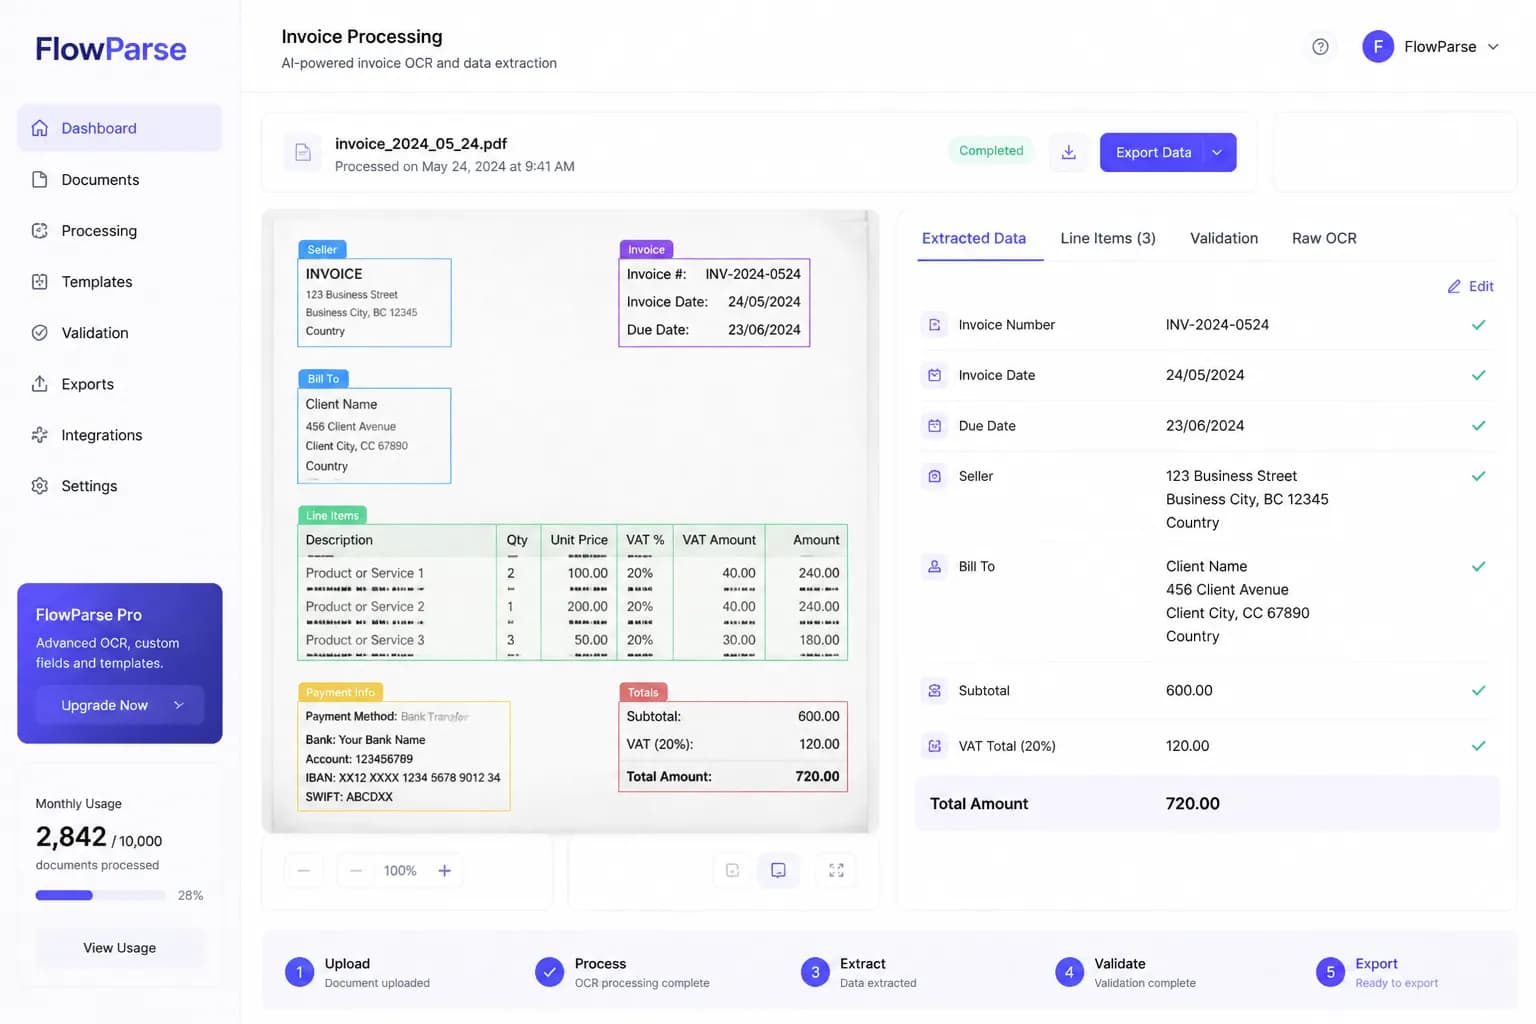Click the Templates sidebar icon
This screenshot has height=1024, width=1536.
(40, 282)
